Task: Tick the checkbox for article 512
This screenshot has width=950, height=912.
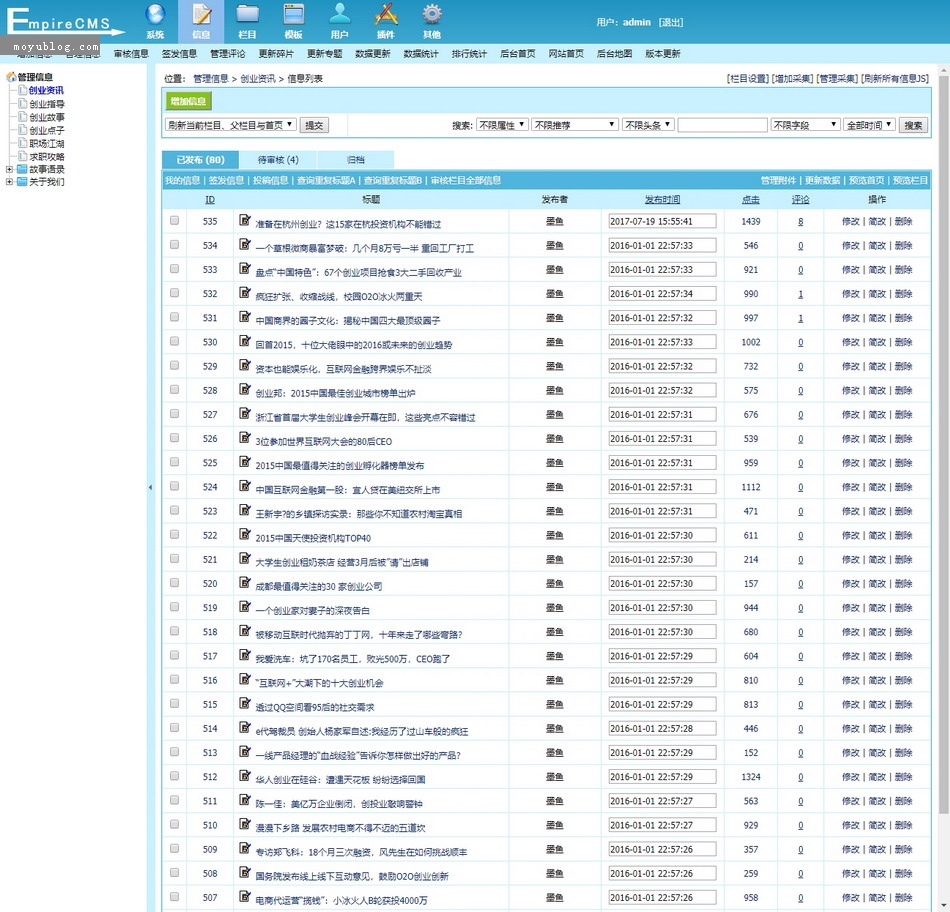Action: pyautogui.click(x=174, y=776)
